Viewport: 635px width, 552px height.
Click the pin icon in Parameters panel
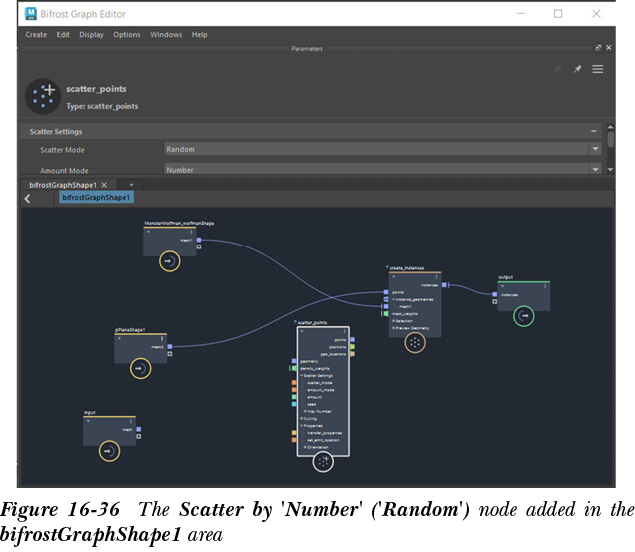577,69
